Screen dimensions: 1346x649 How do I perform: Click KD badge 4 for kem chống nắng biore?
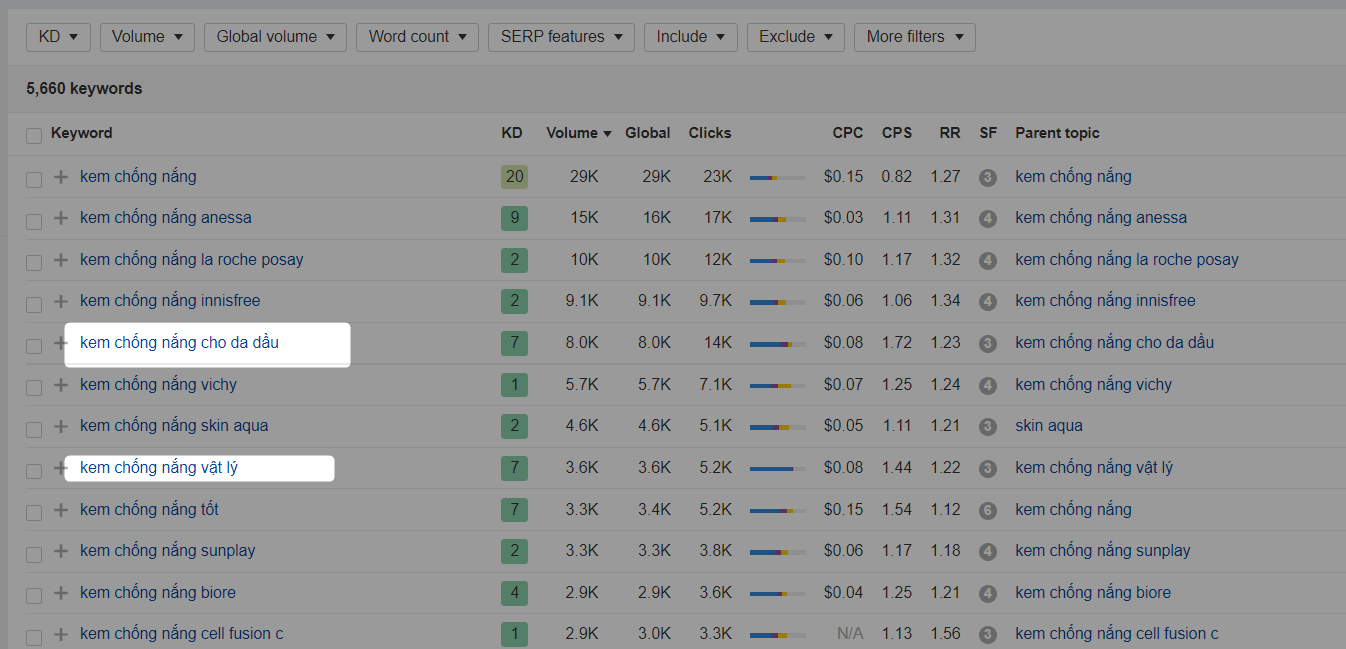pyautogui.click(x=514, y=593)
